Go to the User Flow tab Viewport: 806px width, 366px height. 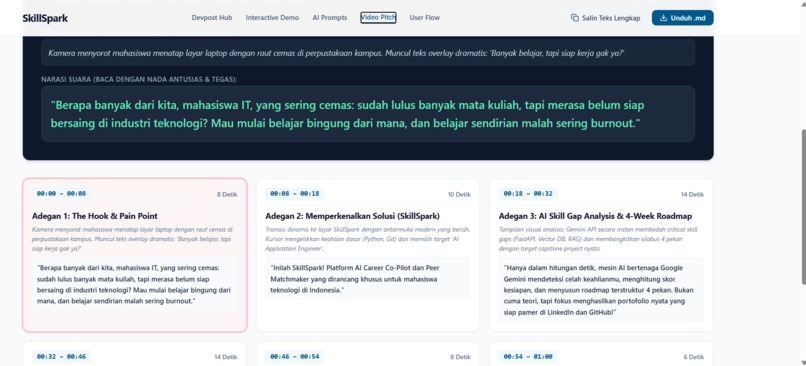[425, 17]
